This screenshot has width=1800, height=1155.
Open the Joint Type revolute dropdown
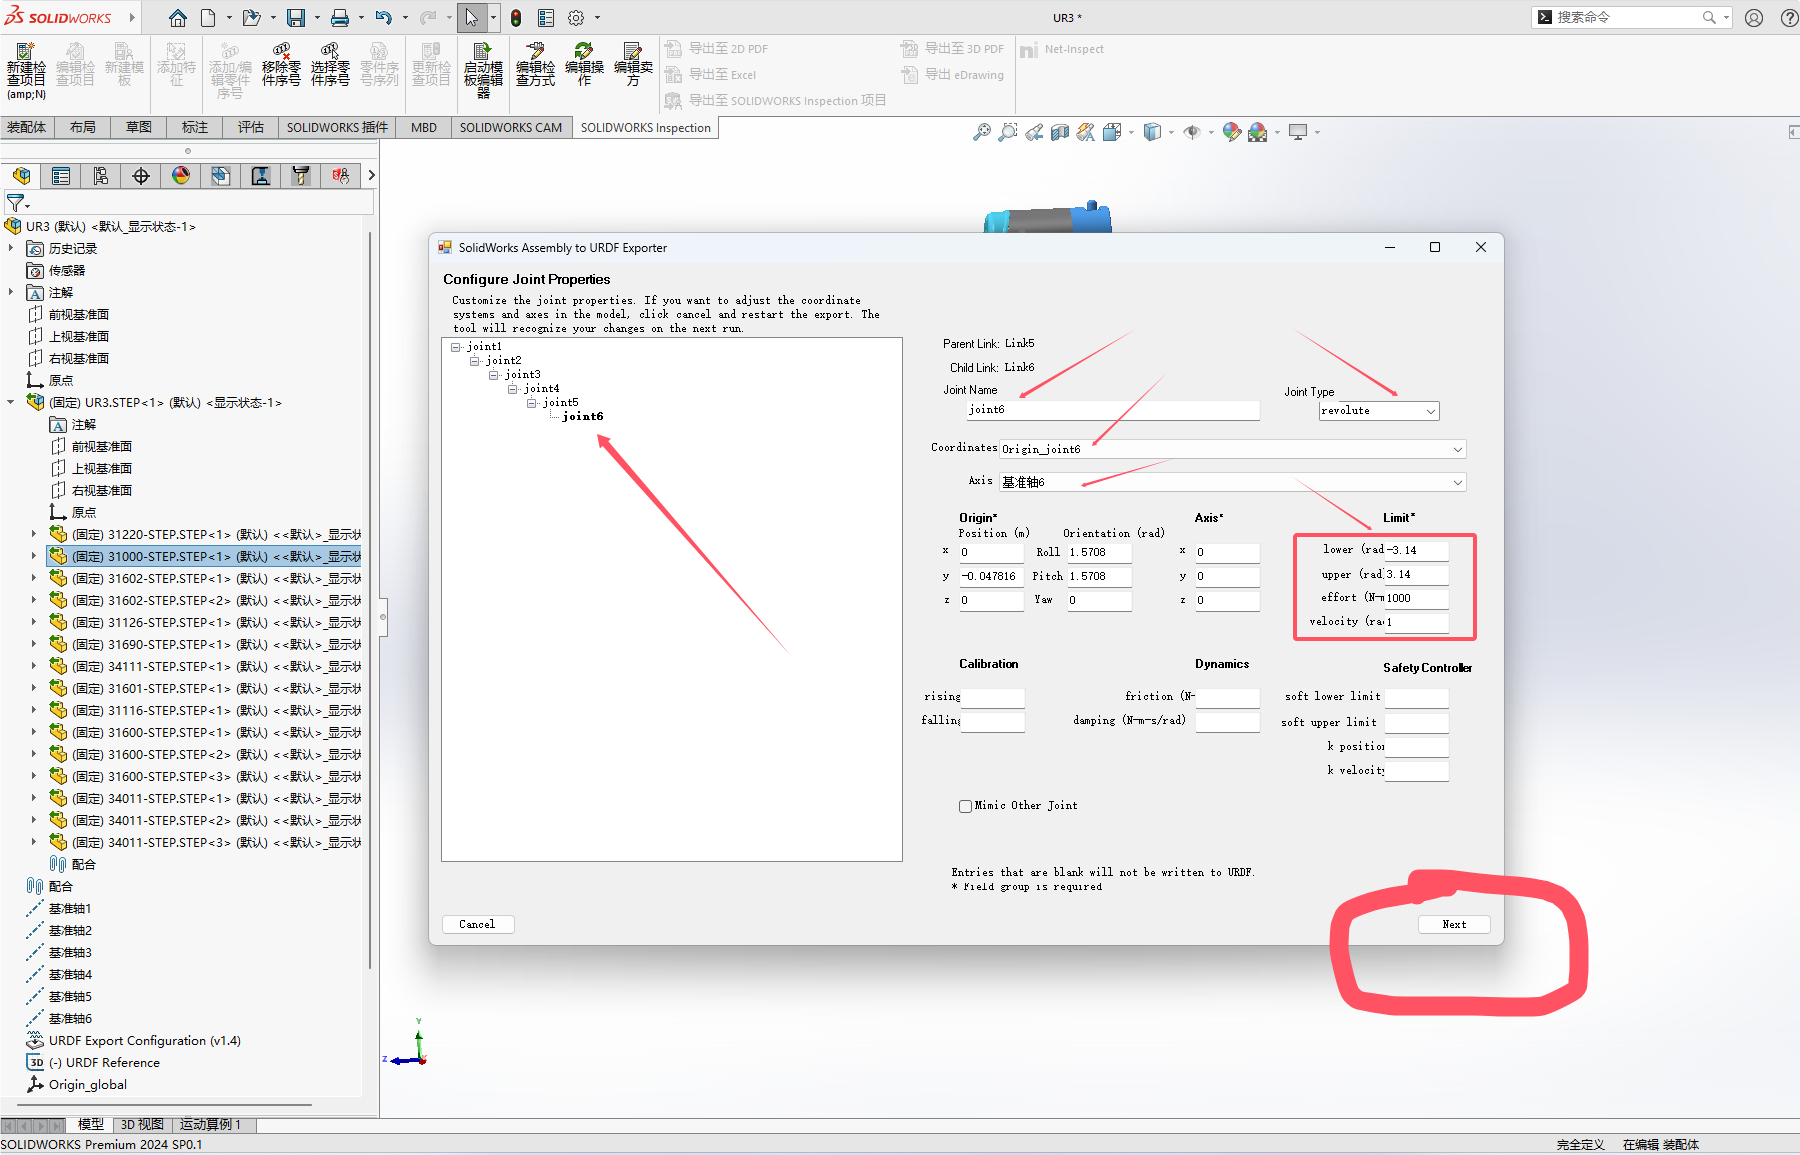pos(1378,410)
